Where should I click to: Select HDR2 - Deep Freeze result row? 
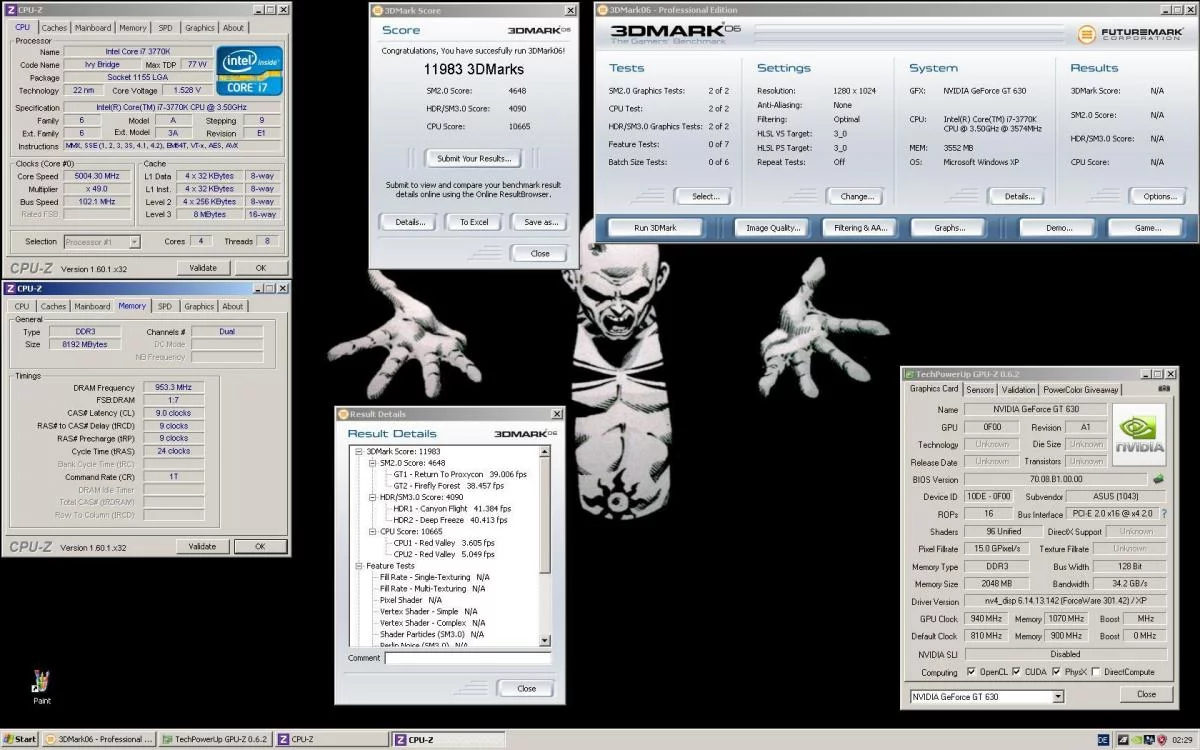(450, 520)
